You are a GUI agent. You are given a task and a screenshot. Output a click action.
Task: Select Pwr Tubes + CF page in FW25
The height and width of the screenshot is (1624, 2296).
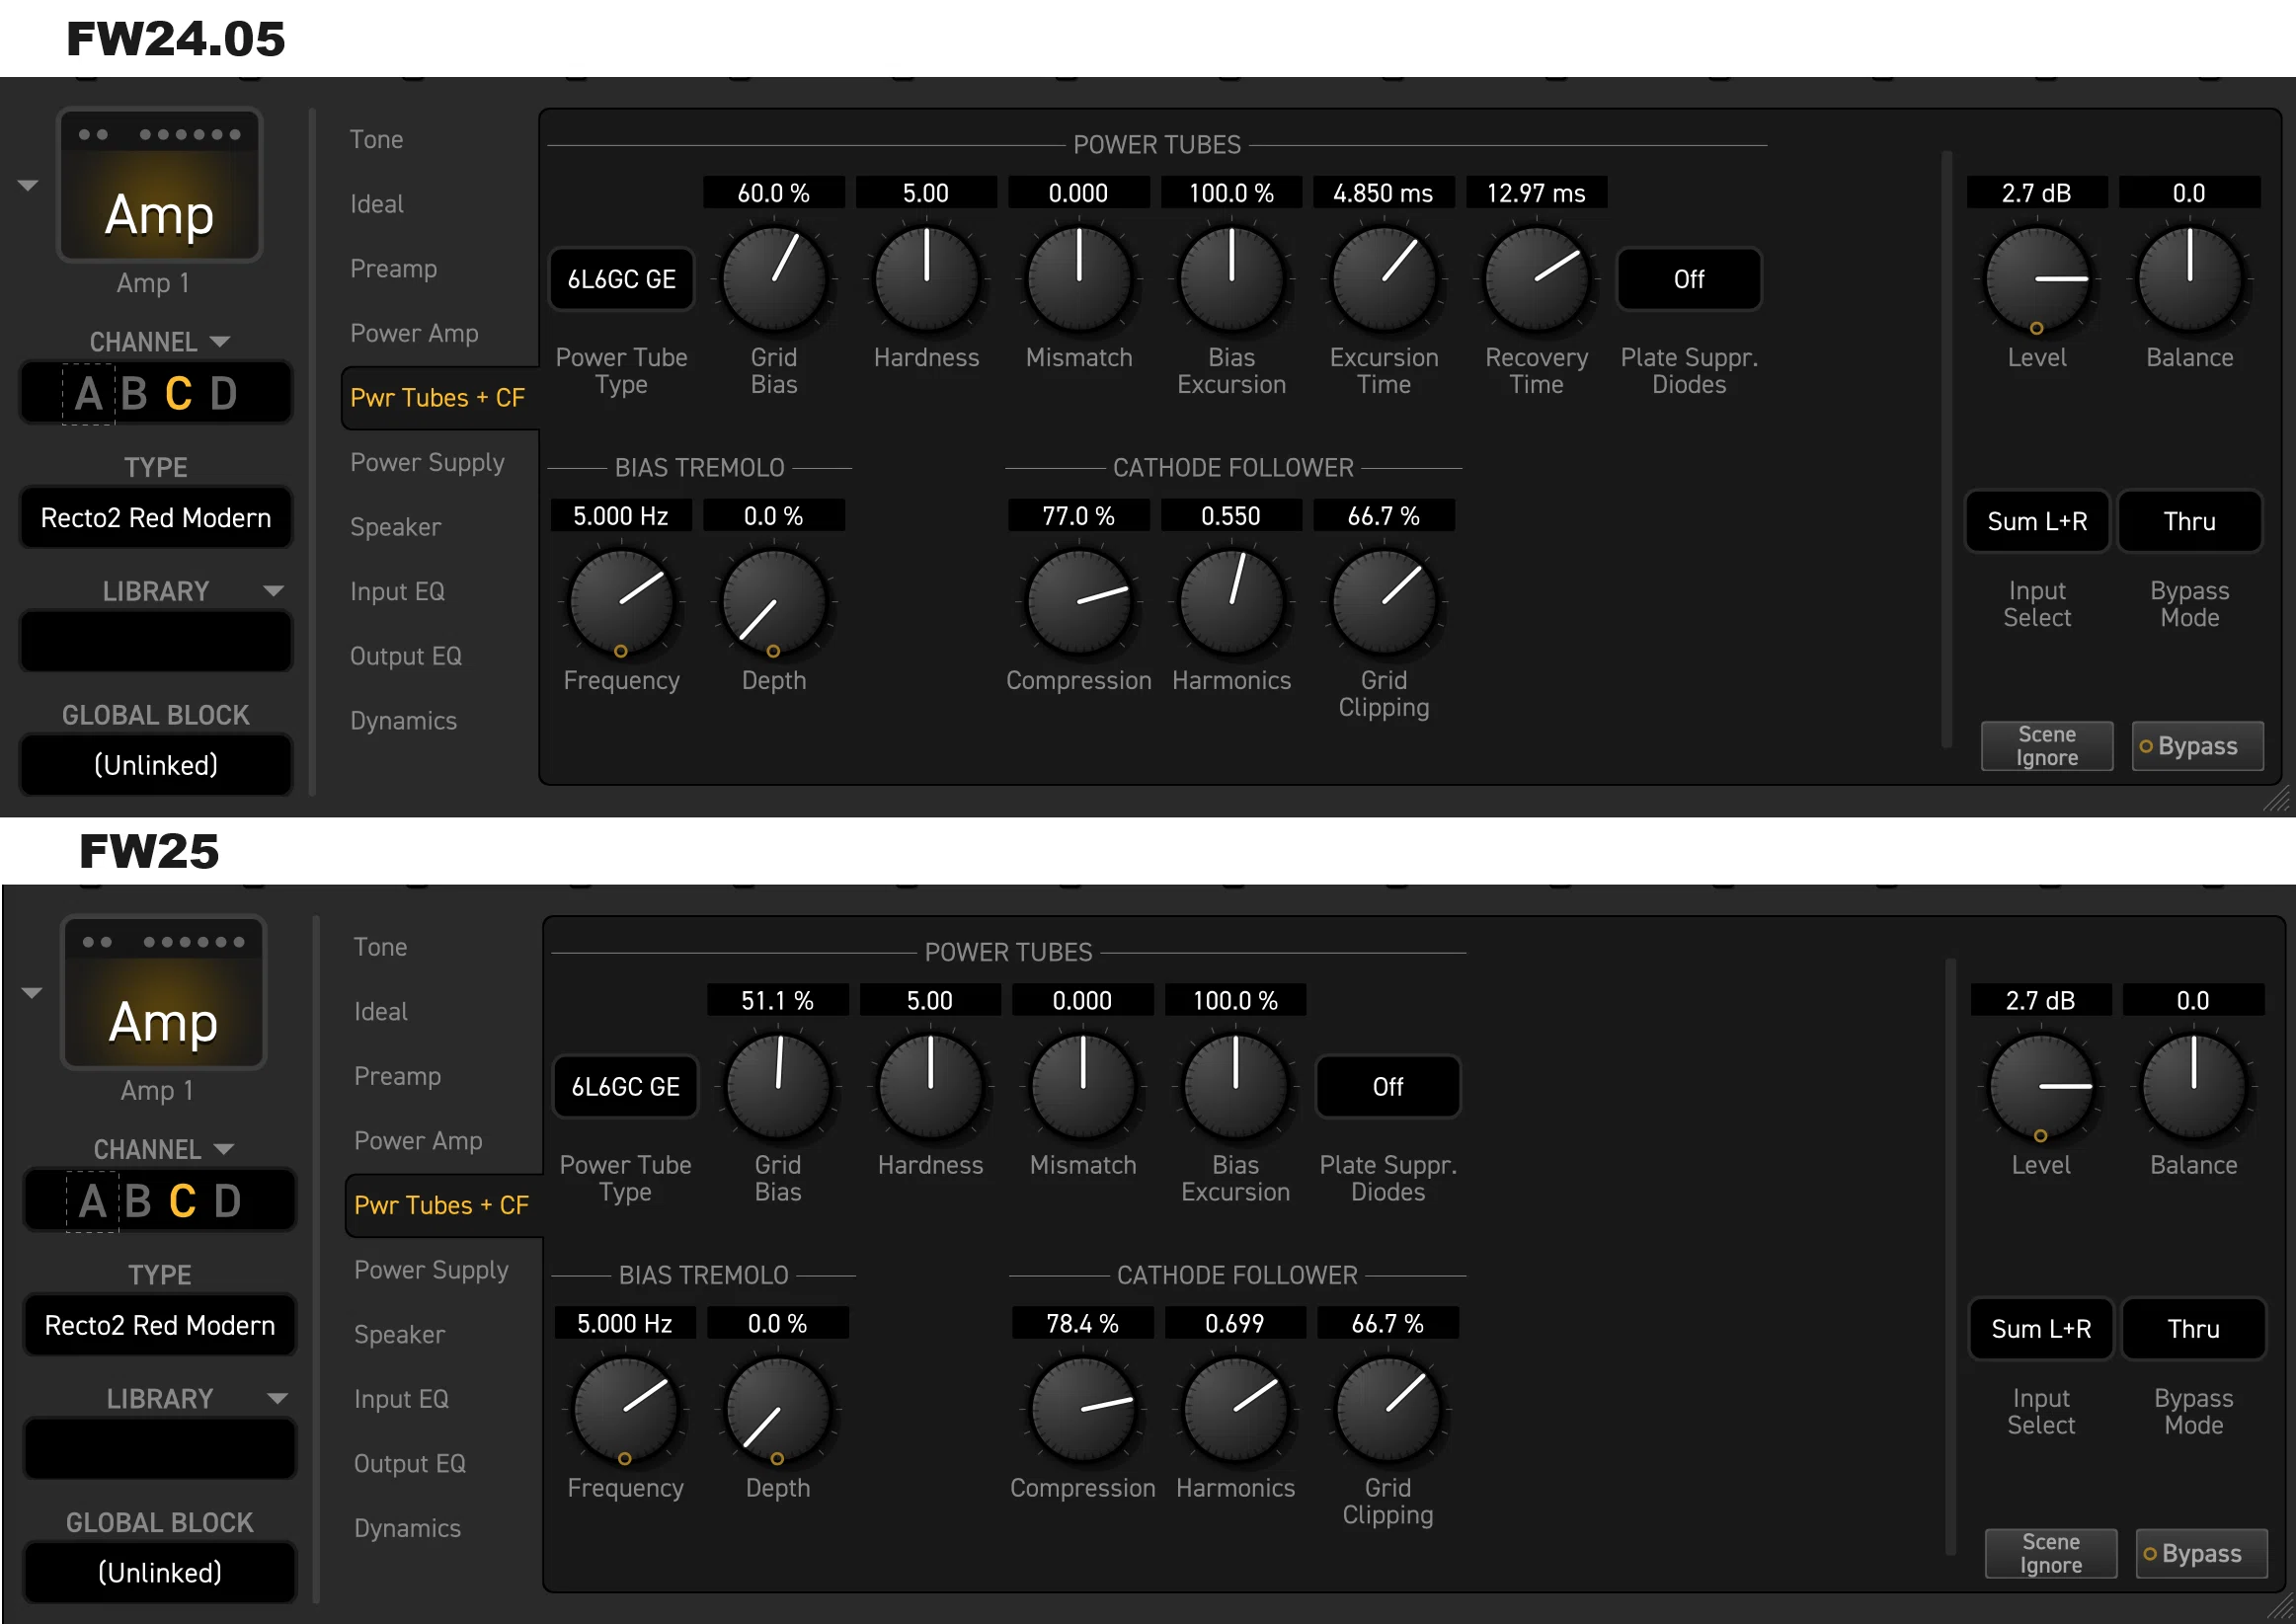(x=441, y=1205)
